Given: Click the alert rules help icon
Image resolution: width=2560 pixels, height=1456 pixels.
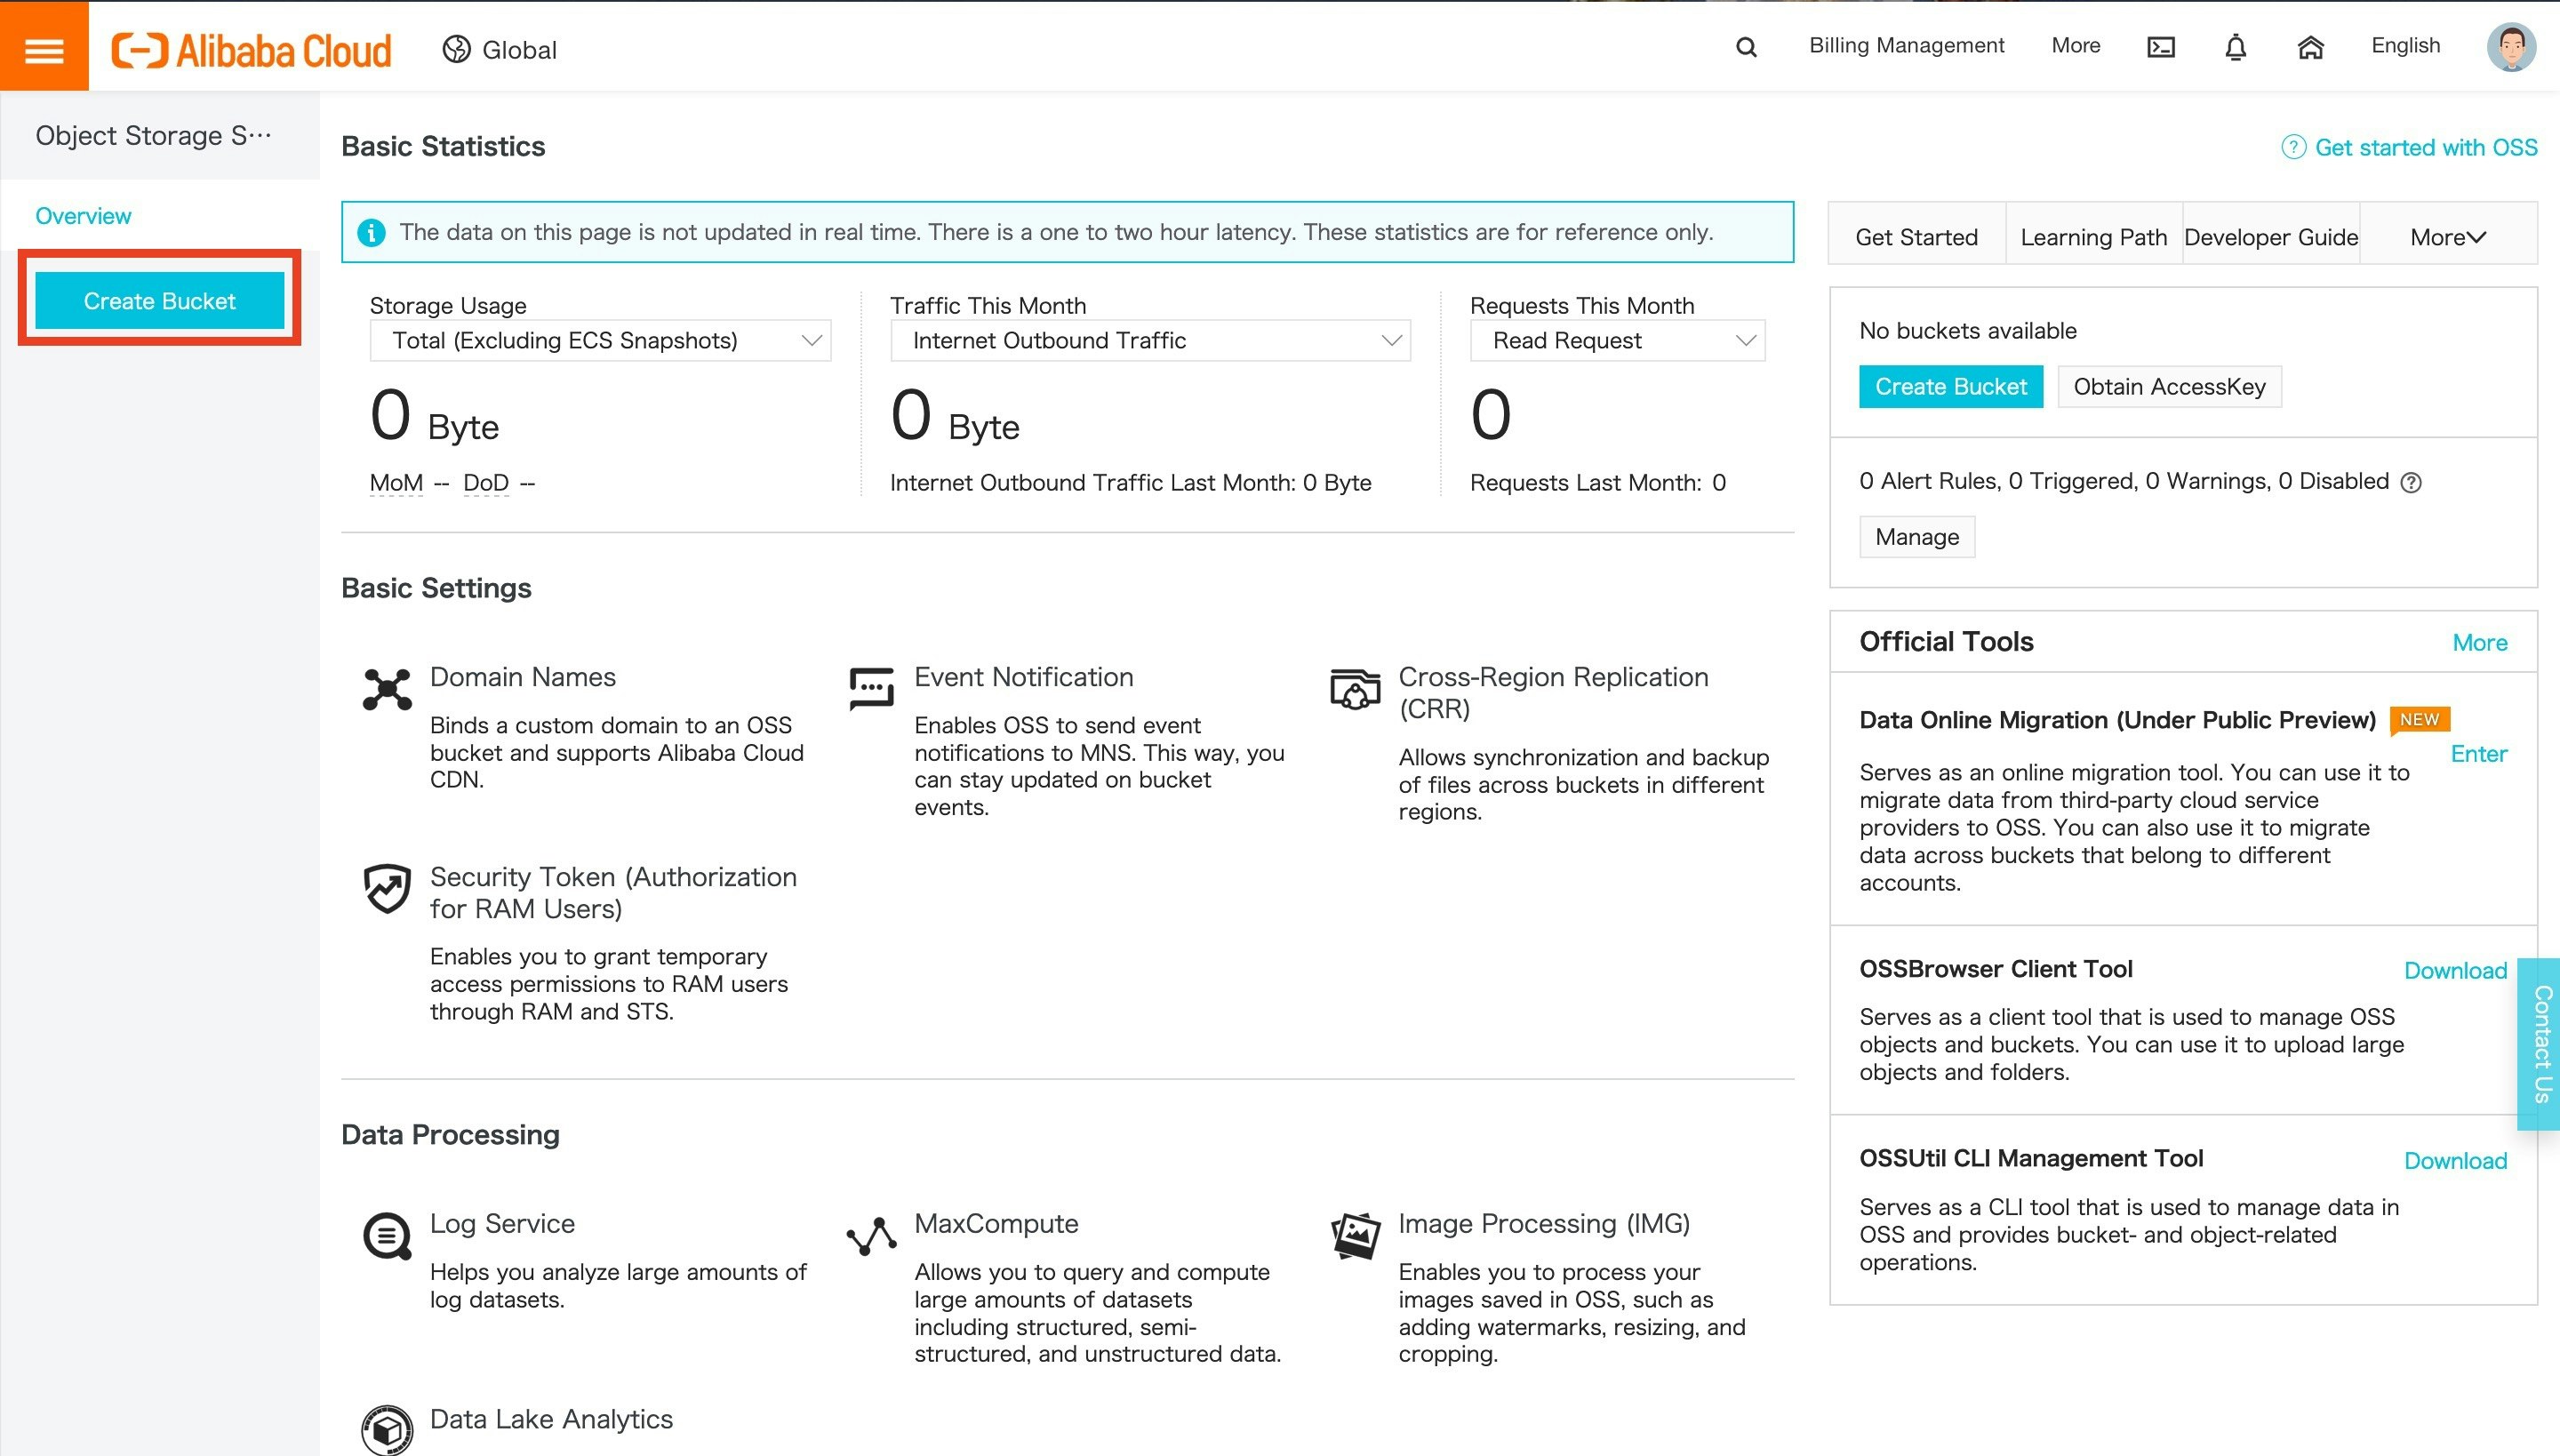Looking at the screenshot, I should click(x=2411, y=483).
